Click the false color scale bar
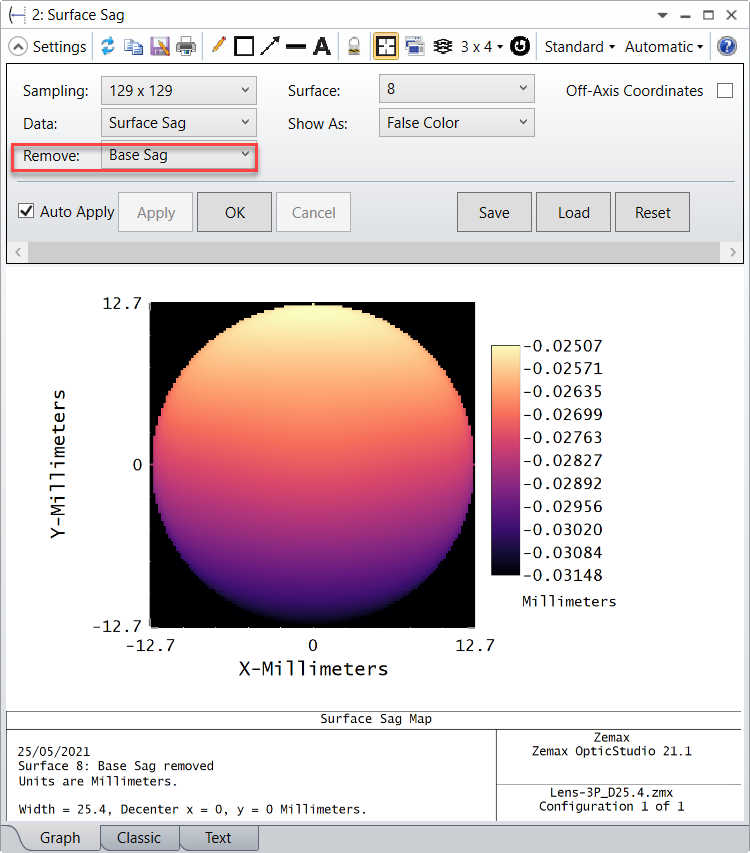This screenshot has height=853, width=750. [x=506, y=460]
